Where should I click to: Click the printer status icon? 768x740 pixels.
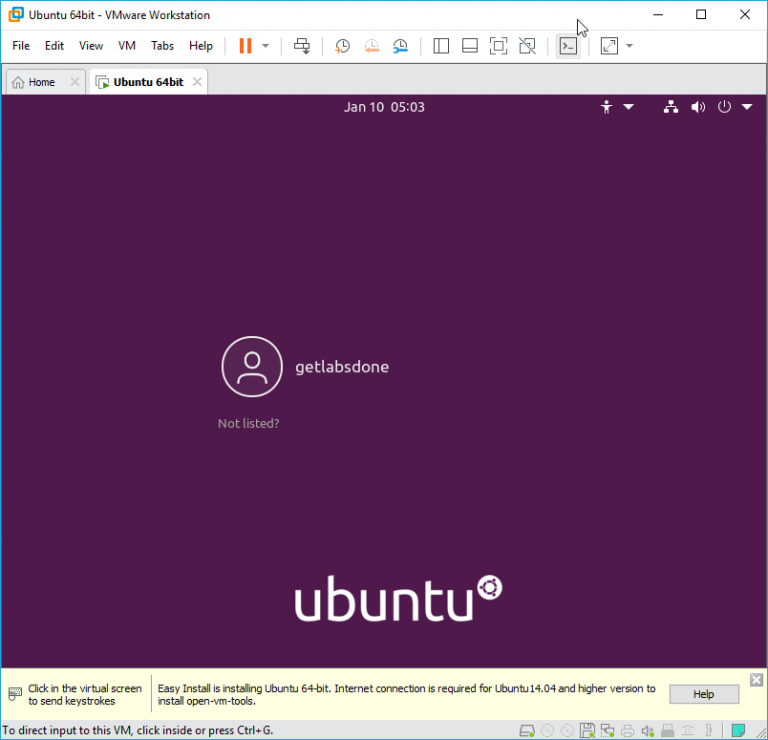point(627,731)
